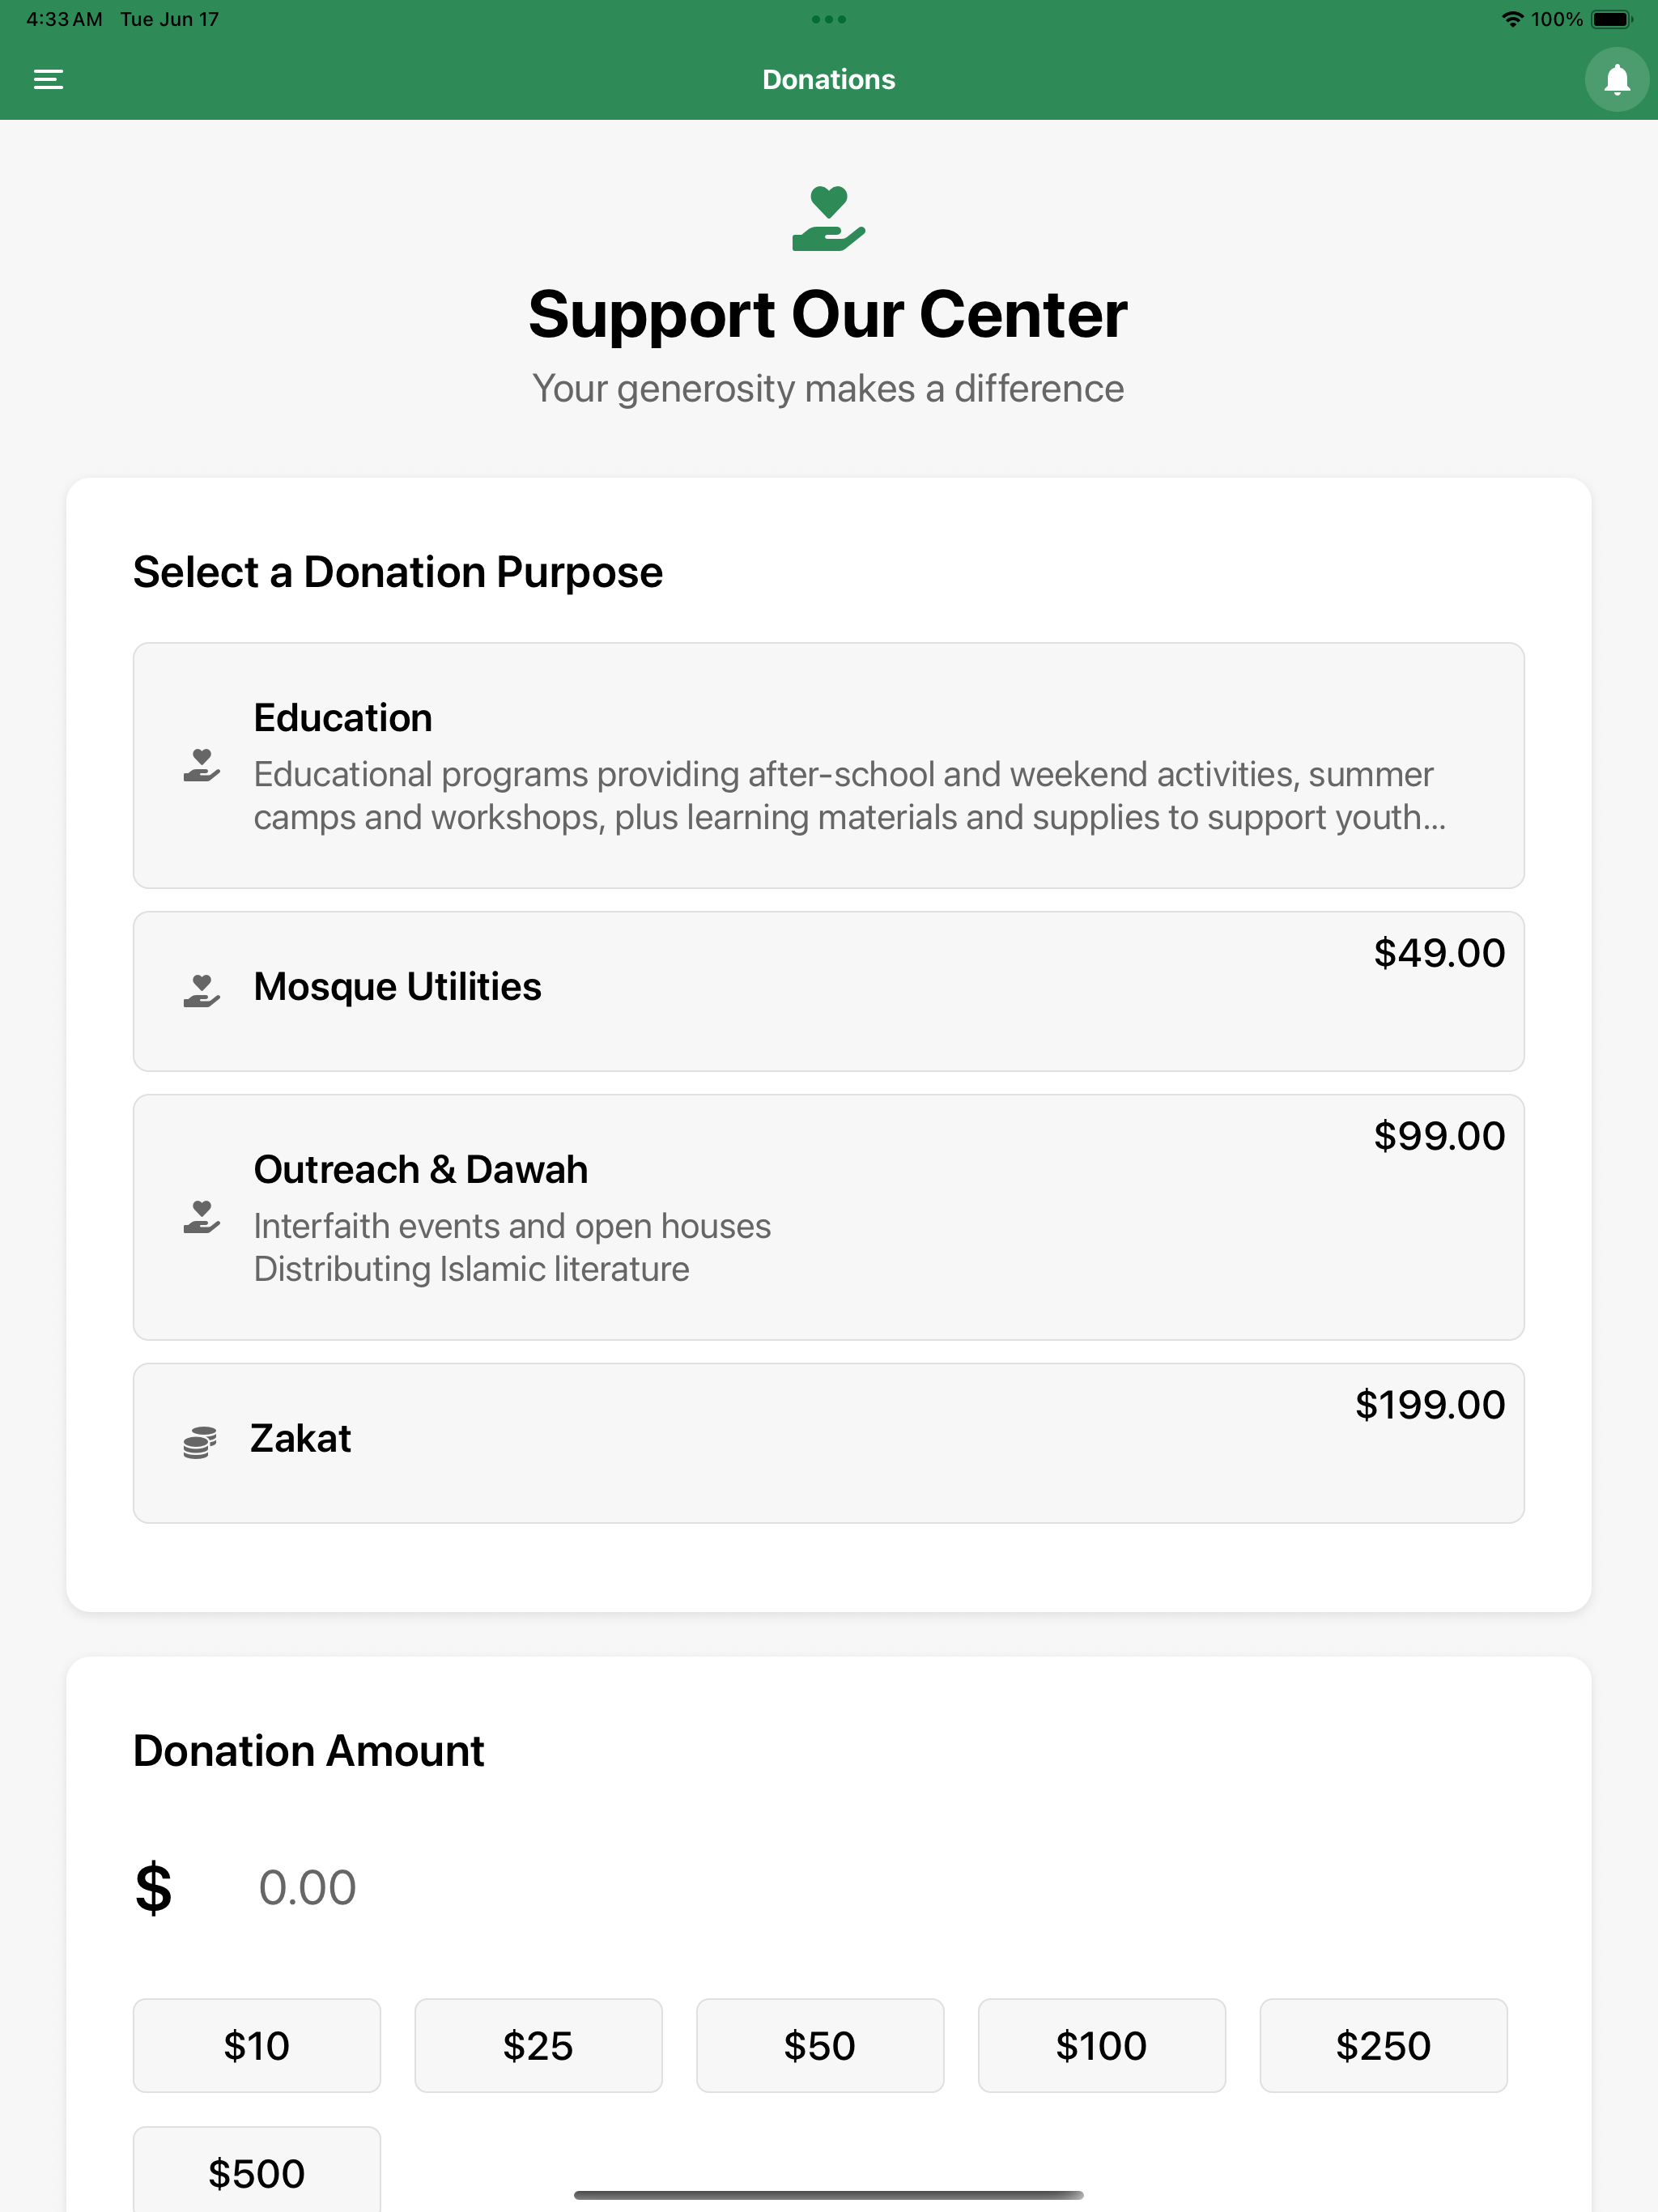Choose the $10 preset amount
The width and height of the screenshot is (1658, 2212).
point(257,2045)
